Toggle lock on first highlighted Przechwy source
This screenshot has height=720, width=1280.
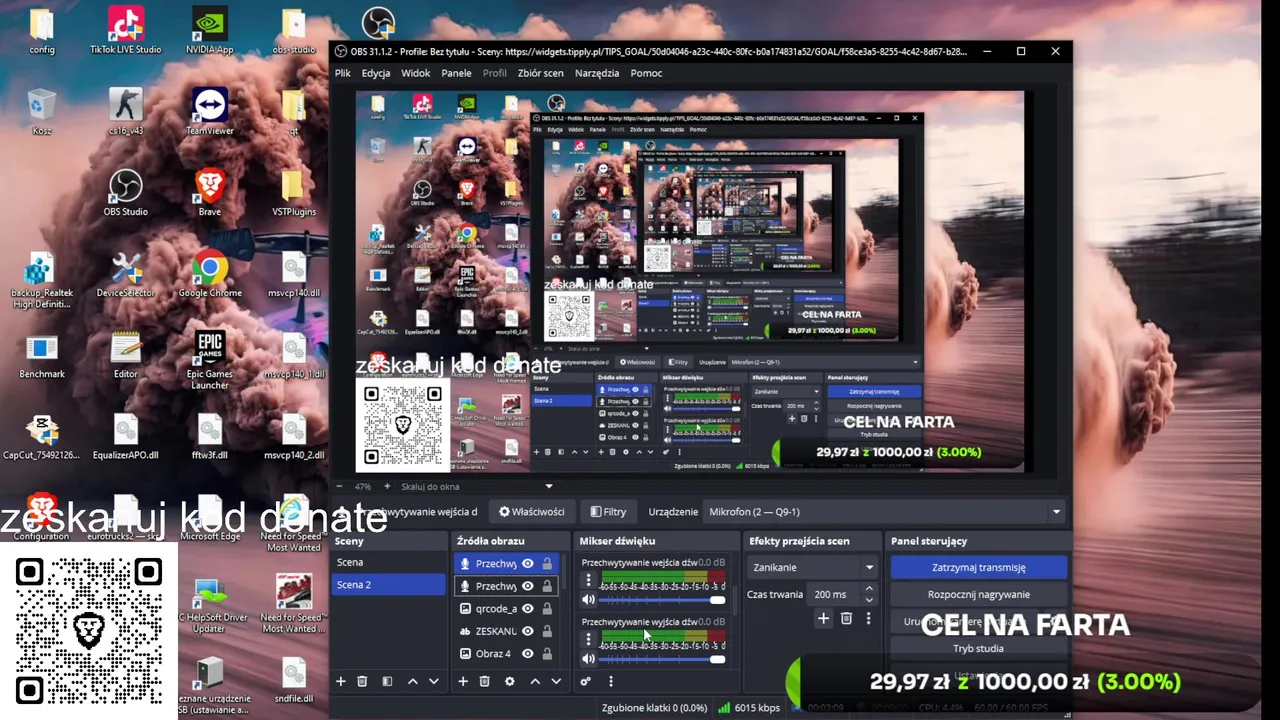[547, 563]
